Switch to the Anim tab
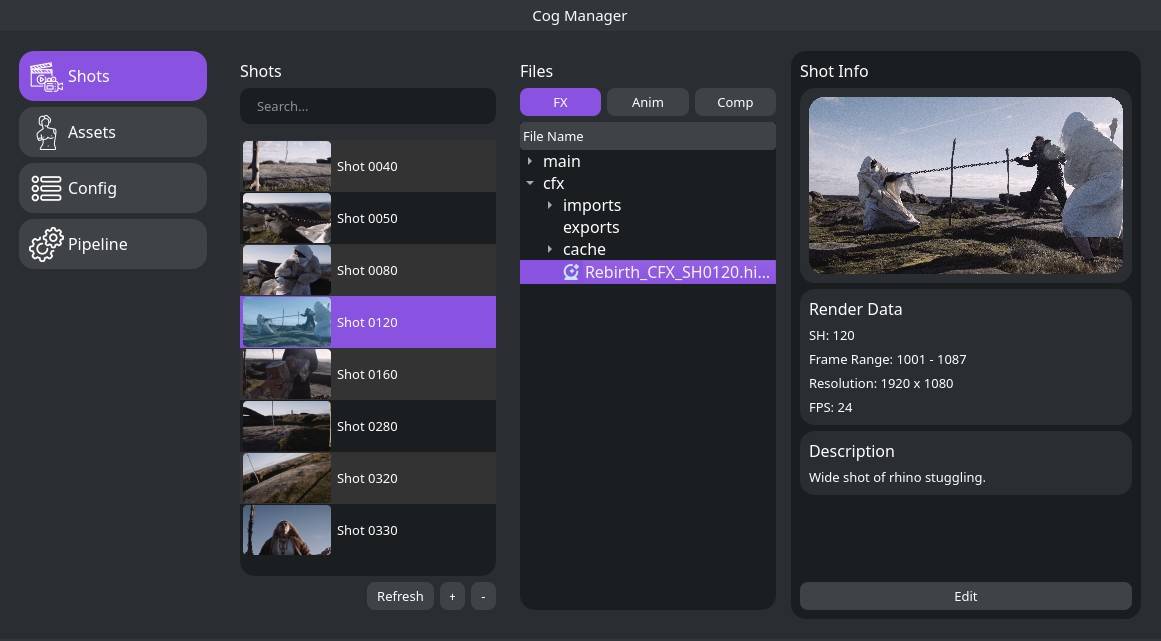Image resolution: width=1161 pixels, height=641 pixels. 647,102
